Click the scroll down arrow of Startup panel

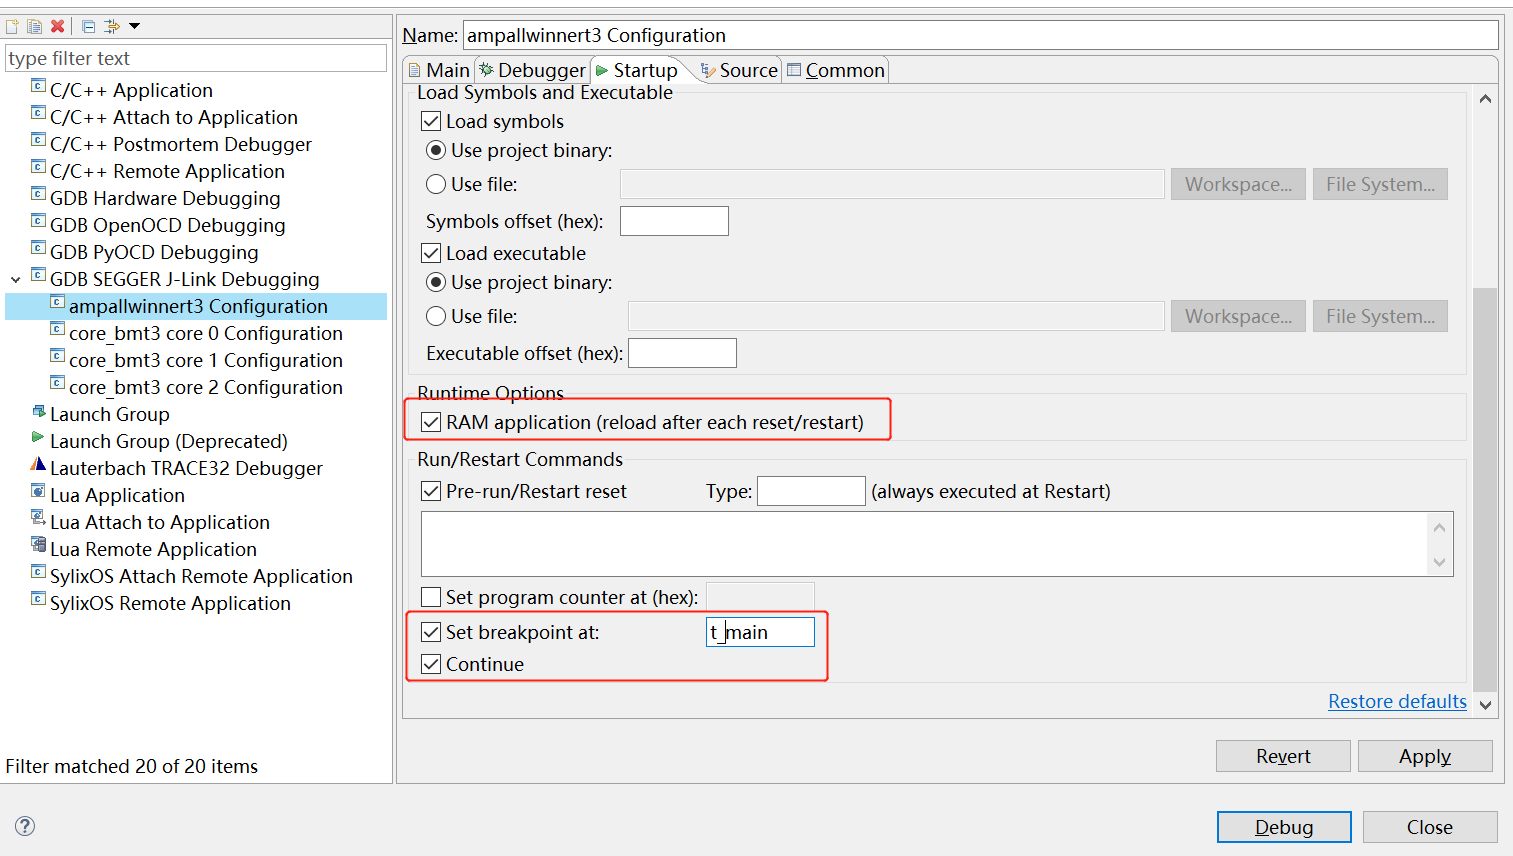1485,705
